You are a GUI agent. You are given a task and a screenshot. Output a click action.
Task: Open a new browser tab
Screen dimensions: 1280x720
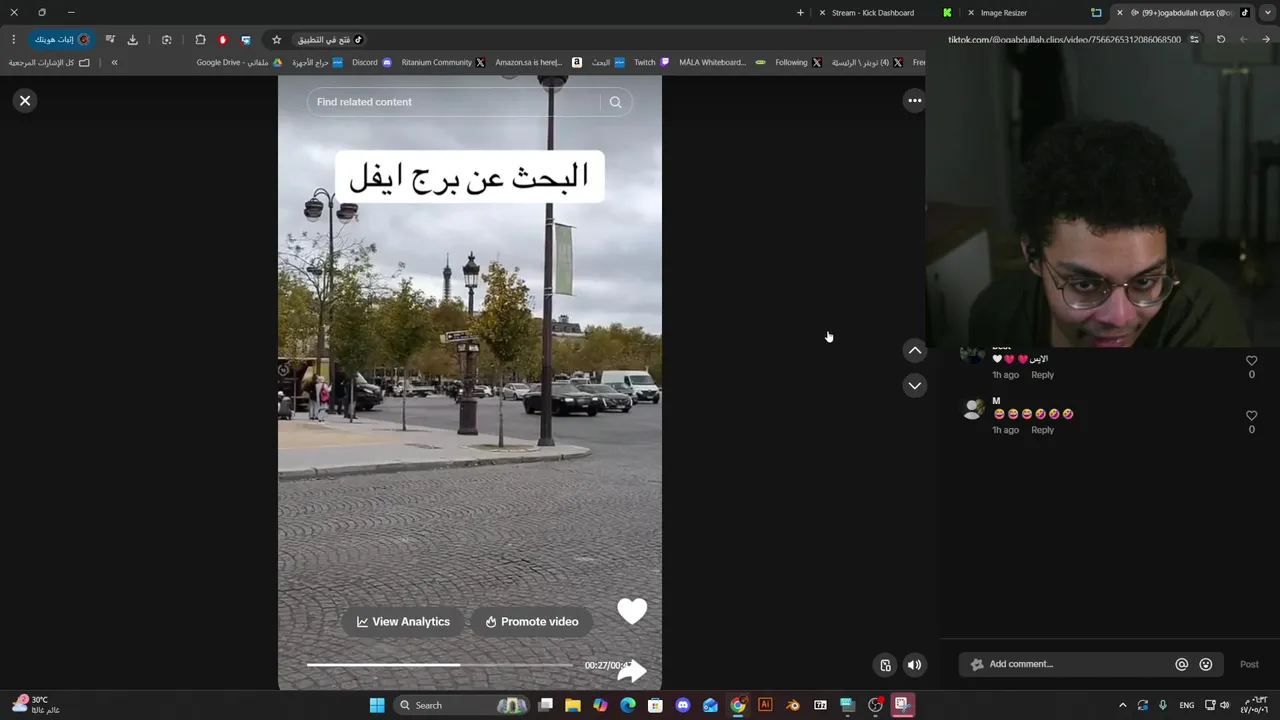click(x=800, y=13)
